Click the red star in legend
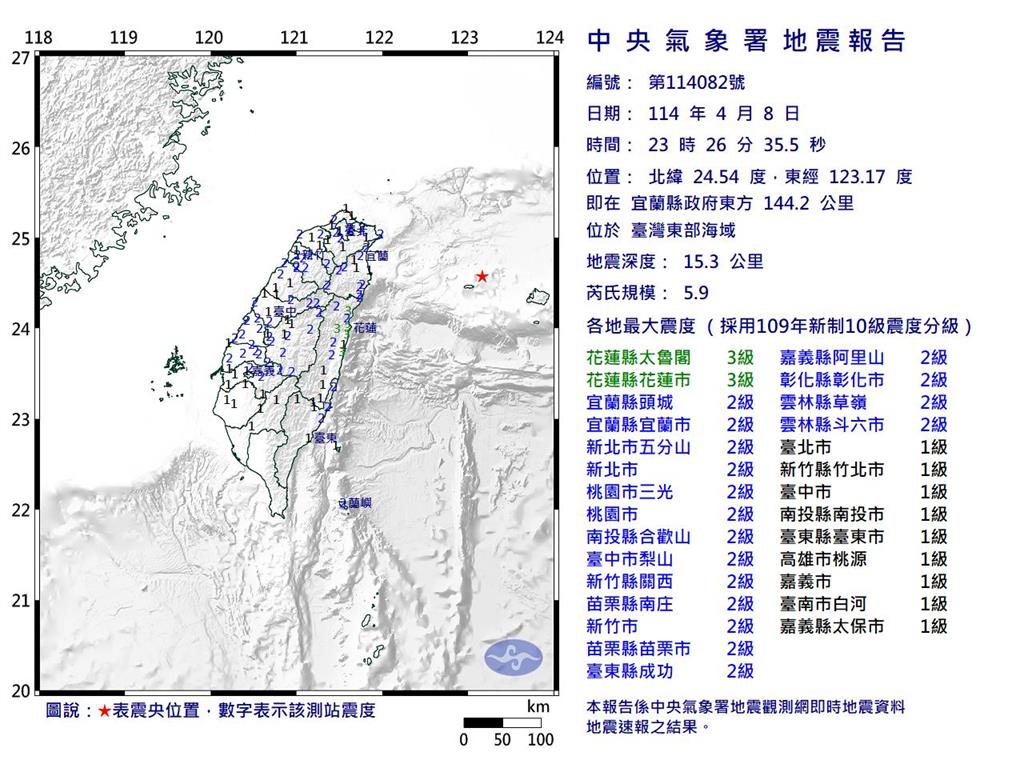Screen dimensions: 1024x768 tap(104, 711)
